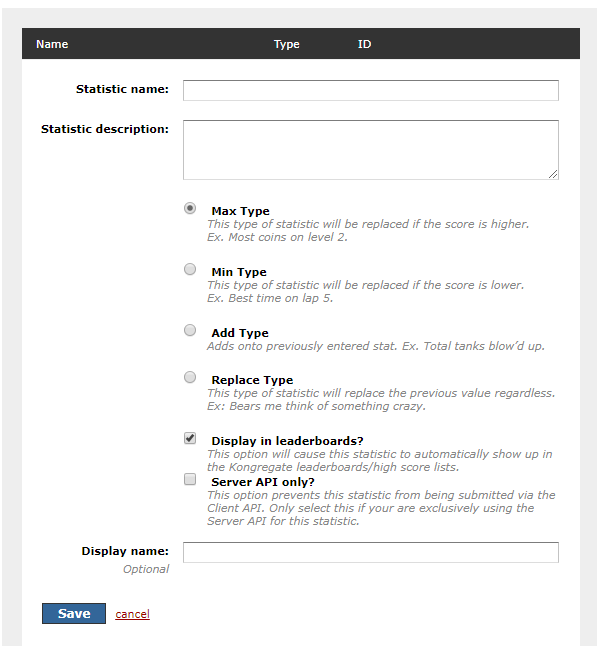Click the Name column header

click(x=52, y=44)
